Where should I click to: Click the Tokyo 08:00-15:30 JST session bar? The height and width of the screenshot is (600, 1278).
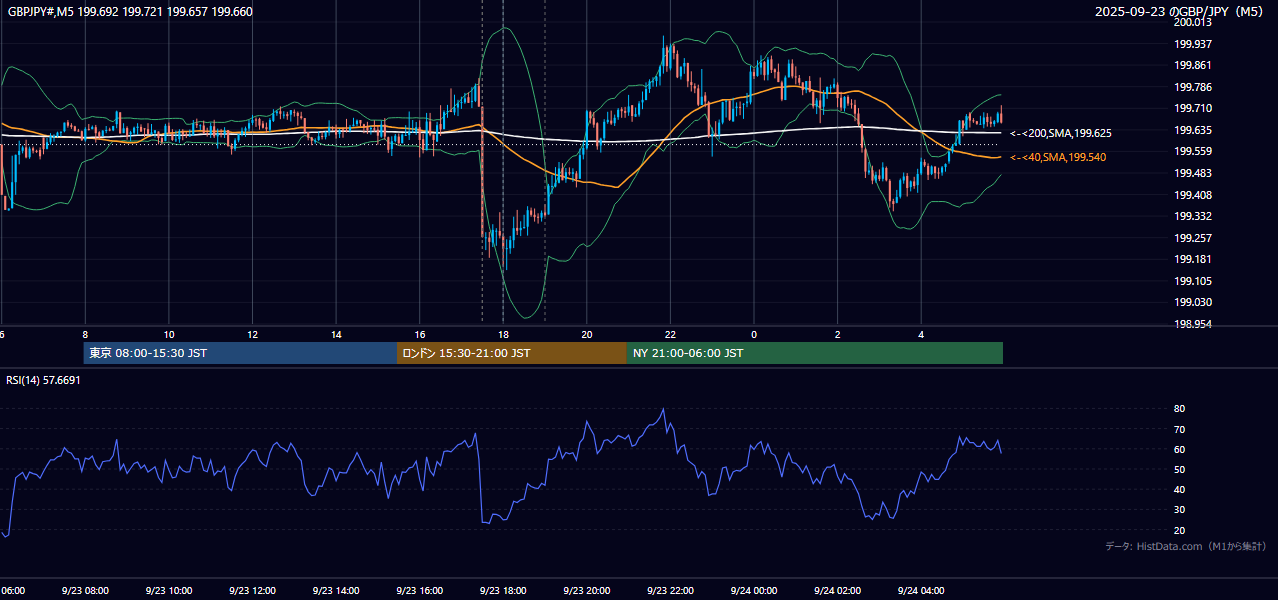point(240,353)
